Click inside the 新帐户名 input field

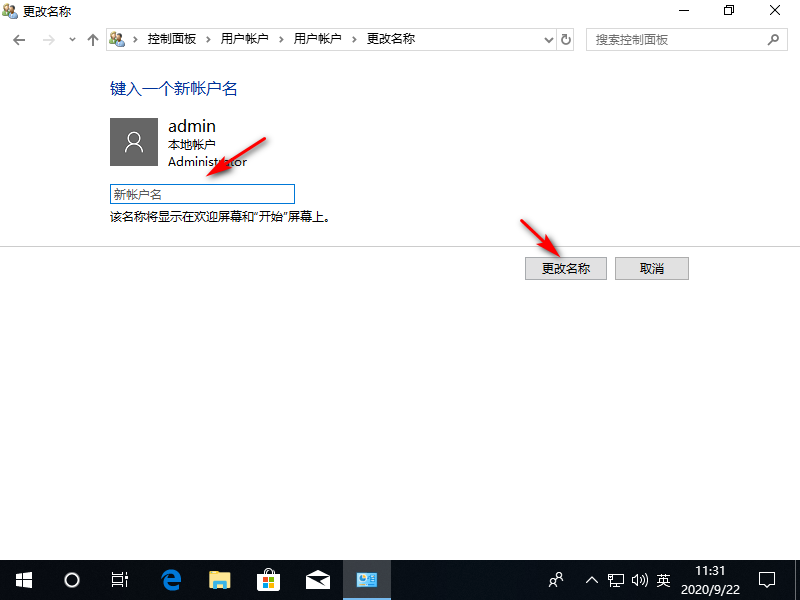click(x=200, y=193)
